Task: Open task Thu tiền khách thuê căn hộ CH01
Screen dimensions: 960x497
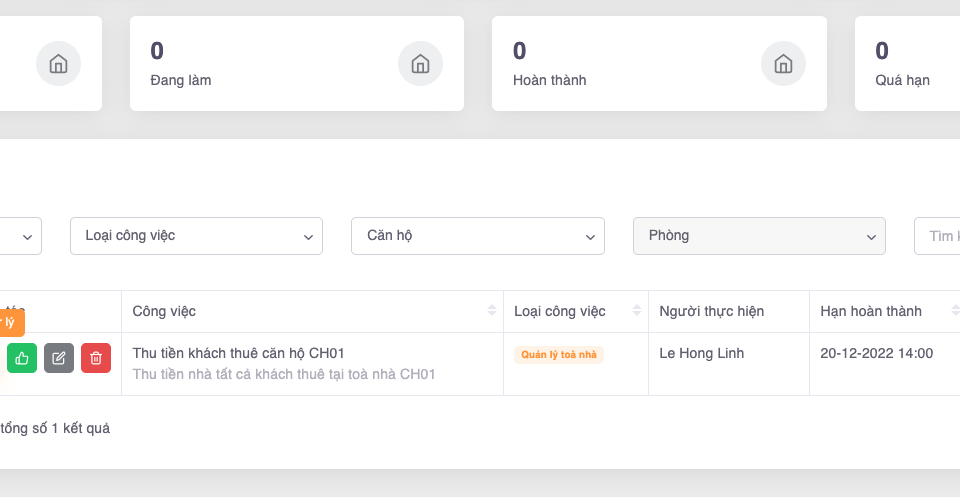Action: [x=238, y=353]
